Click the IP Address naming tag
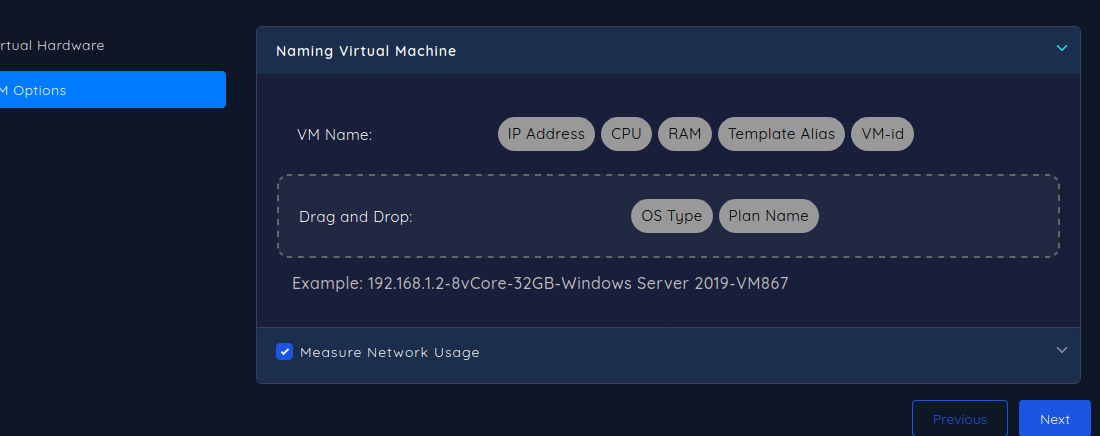This screenshot has height=436, width=1100. 546,134
